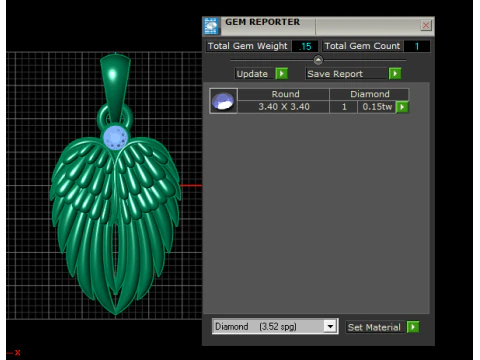
Task: Select the green pendant bail in viewport
Action: coord(115,87)
